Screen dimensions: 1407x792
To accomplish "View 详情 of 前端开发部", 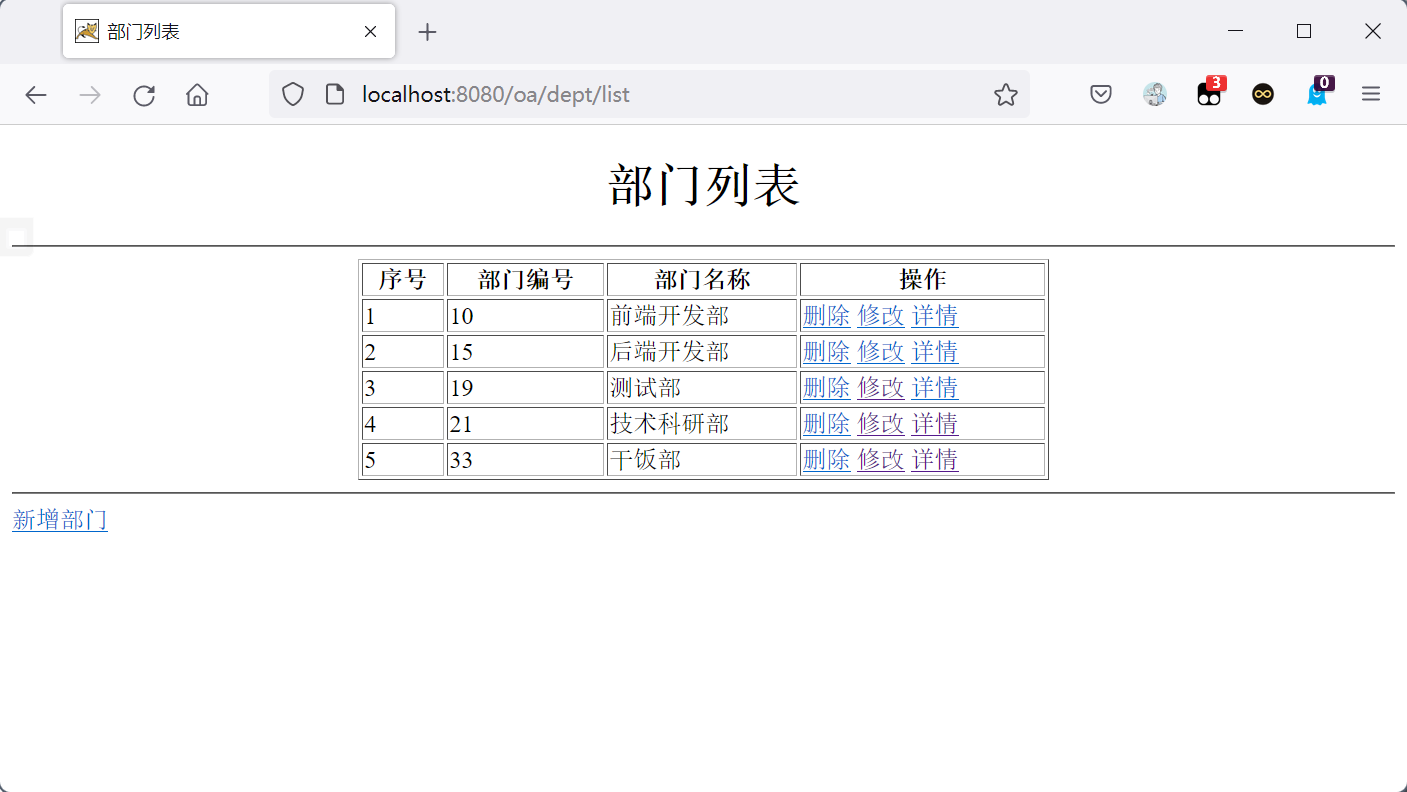I will [x=935, y=316].
